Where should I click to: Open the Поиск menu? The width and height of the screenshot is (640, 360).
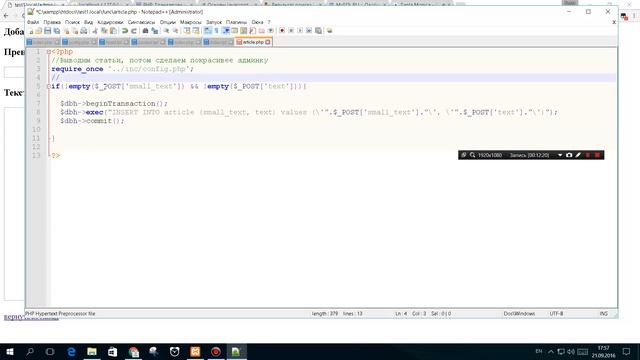72,22
